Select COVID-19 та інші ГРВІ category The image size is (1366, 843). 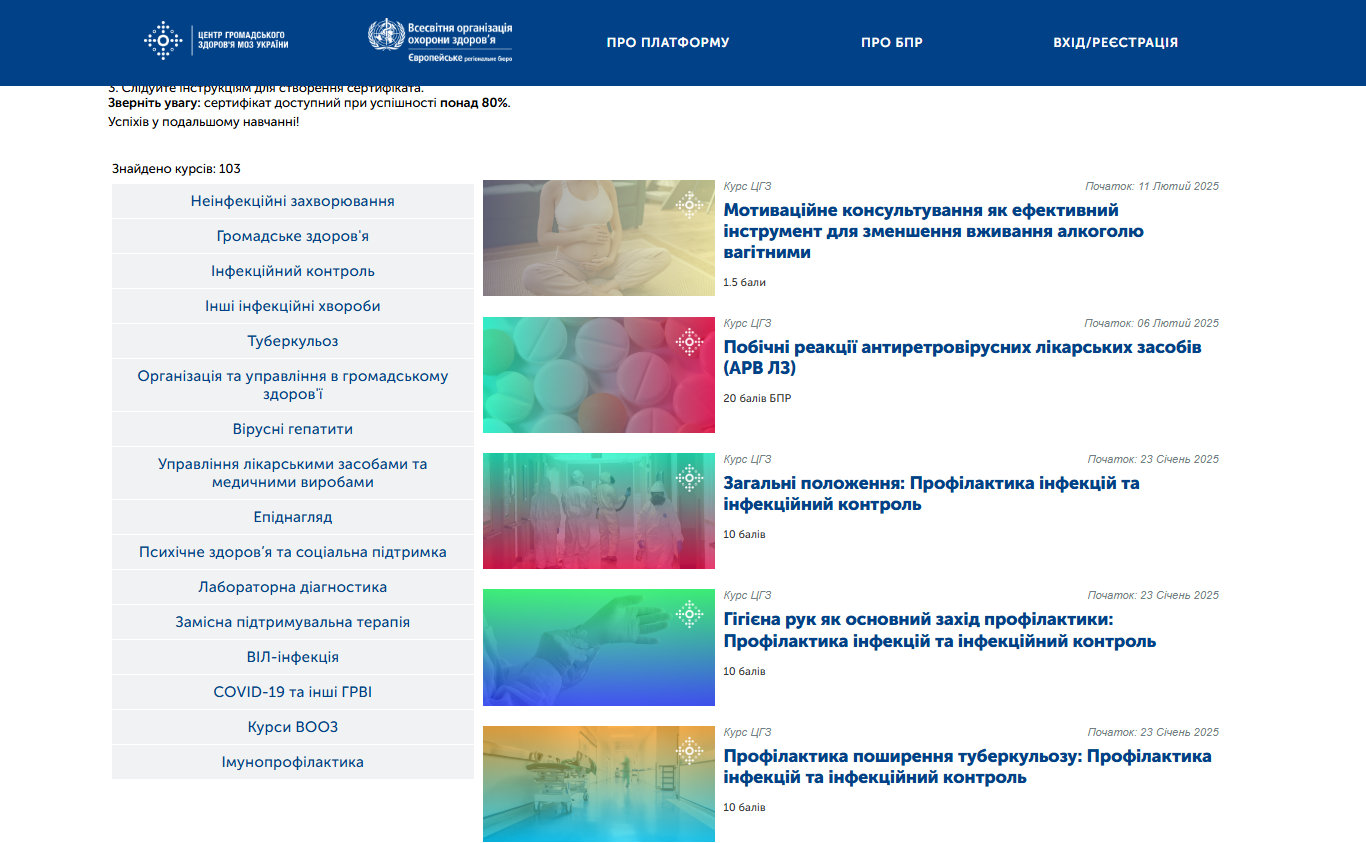(x=292, y=692)
